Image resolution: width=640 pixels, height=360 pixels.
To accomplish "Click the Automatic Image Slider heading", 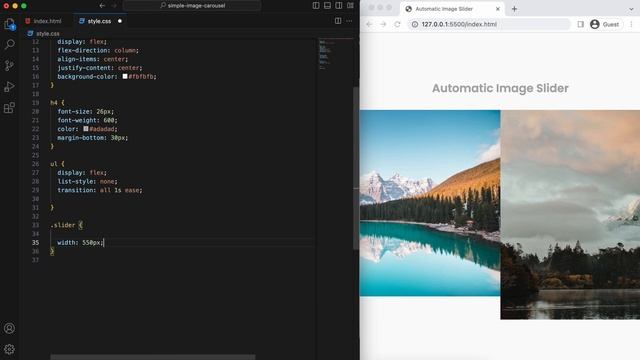I will point(500,88).
